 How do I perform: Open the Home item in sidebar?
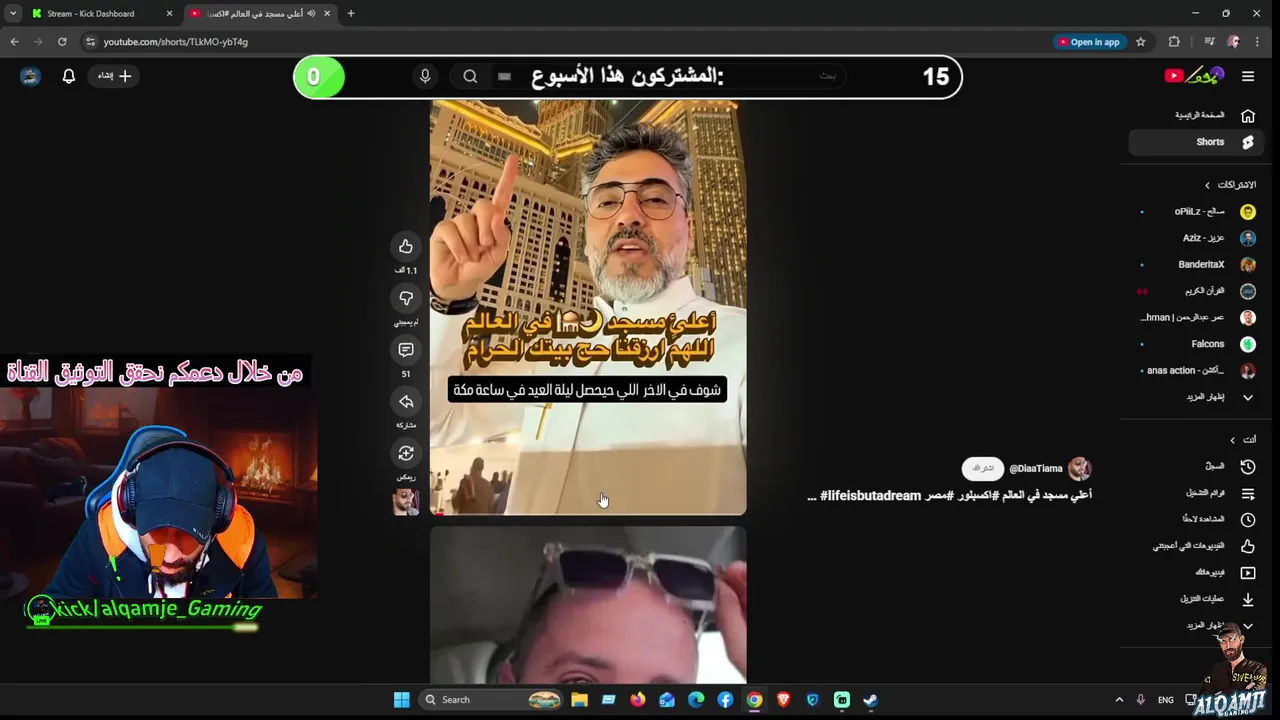pyautogui.click(x=1194, y=116)
